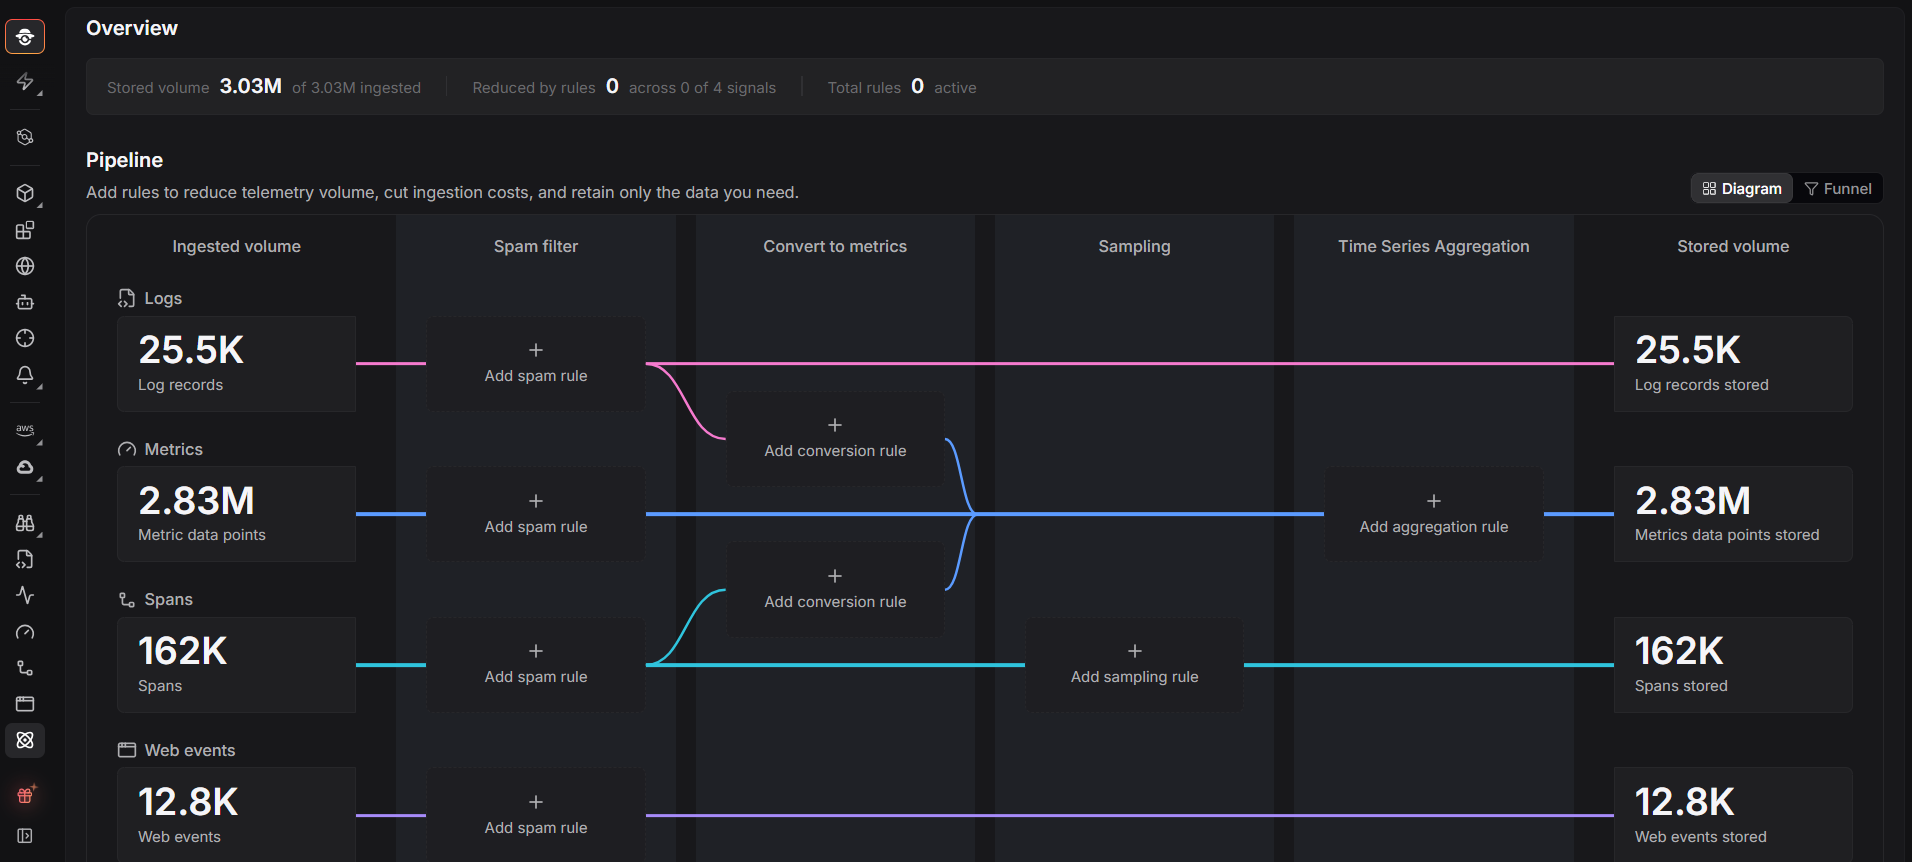
Task: Click the 162K Spans ingested card
Action: coord(236,665)
